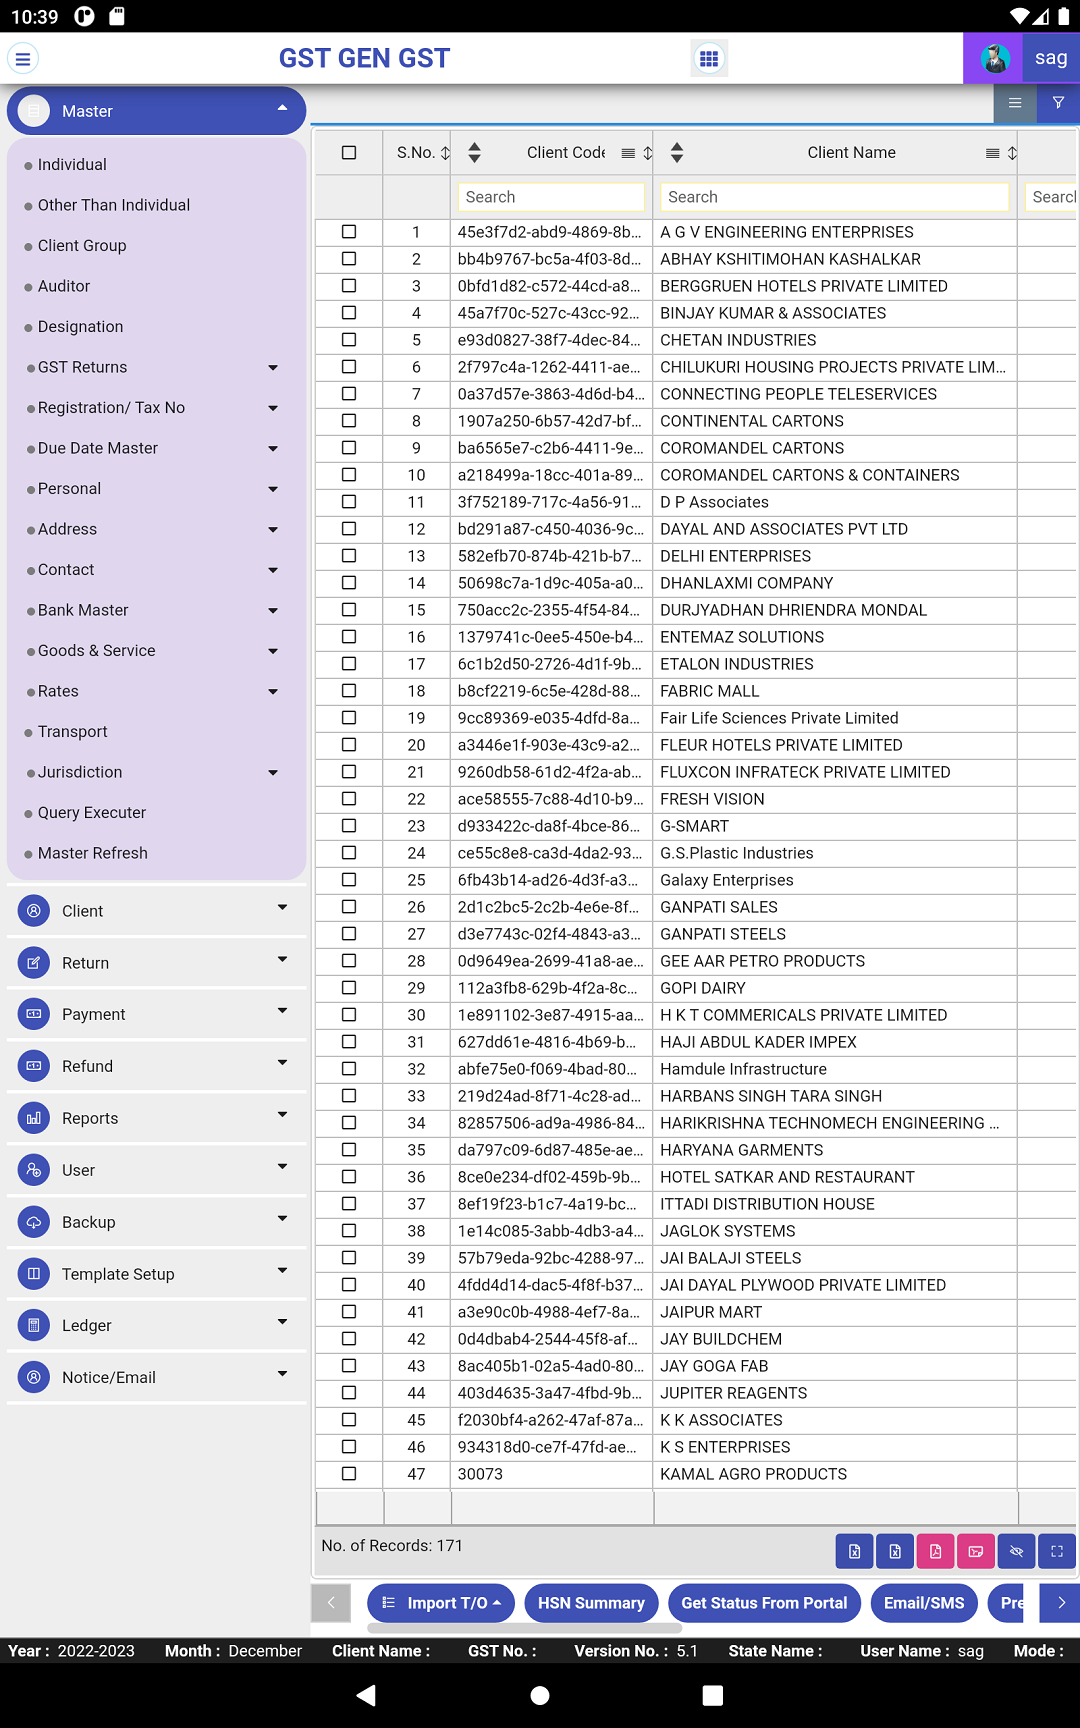1080x1728 pixels.
Task: Select Master Refresh menu item
Action: (x=93, y=853)
